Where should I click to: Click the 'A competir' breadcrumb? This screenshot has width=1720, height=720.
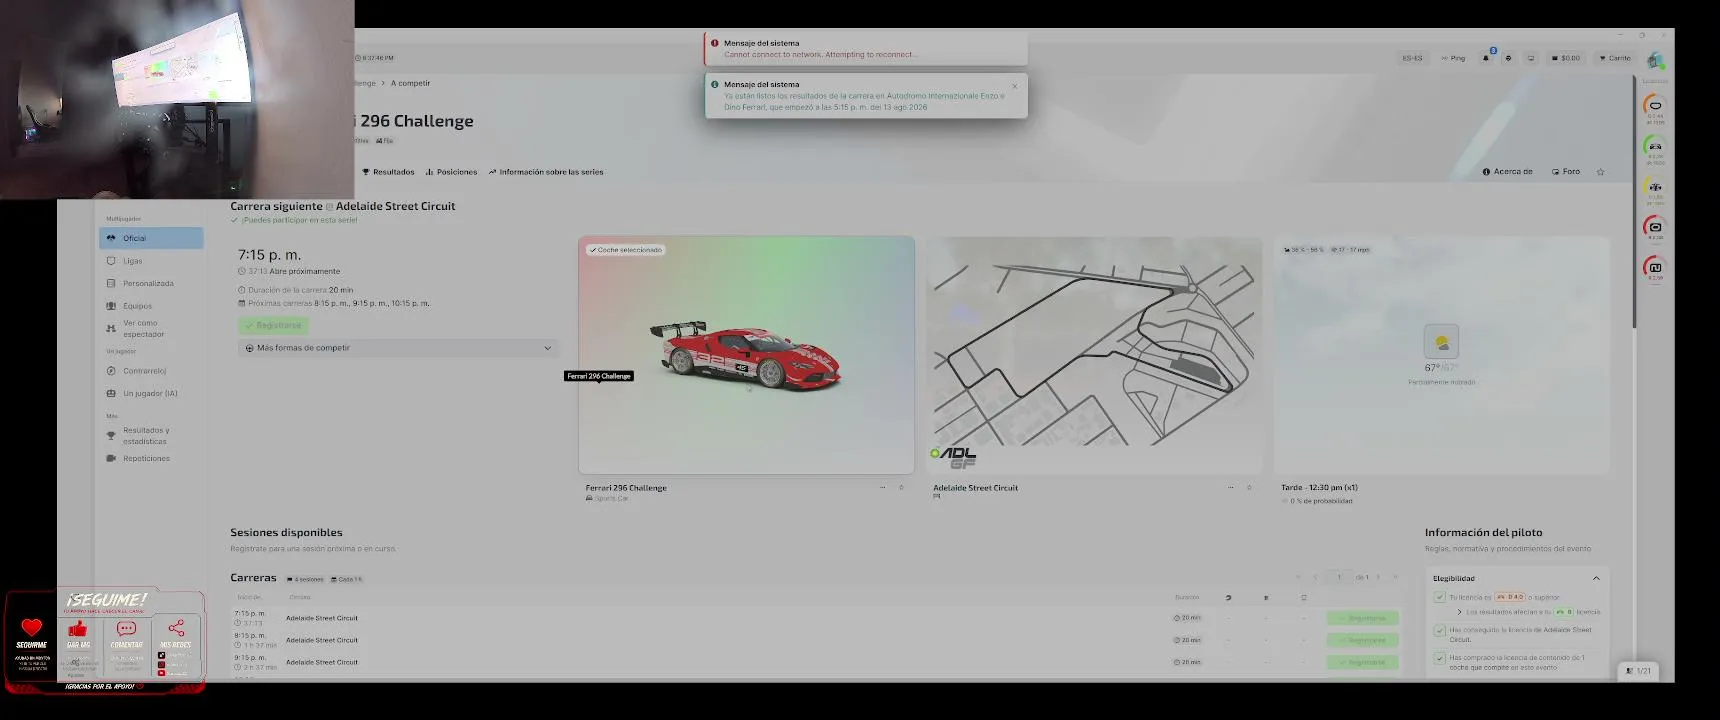(410, 83)
